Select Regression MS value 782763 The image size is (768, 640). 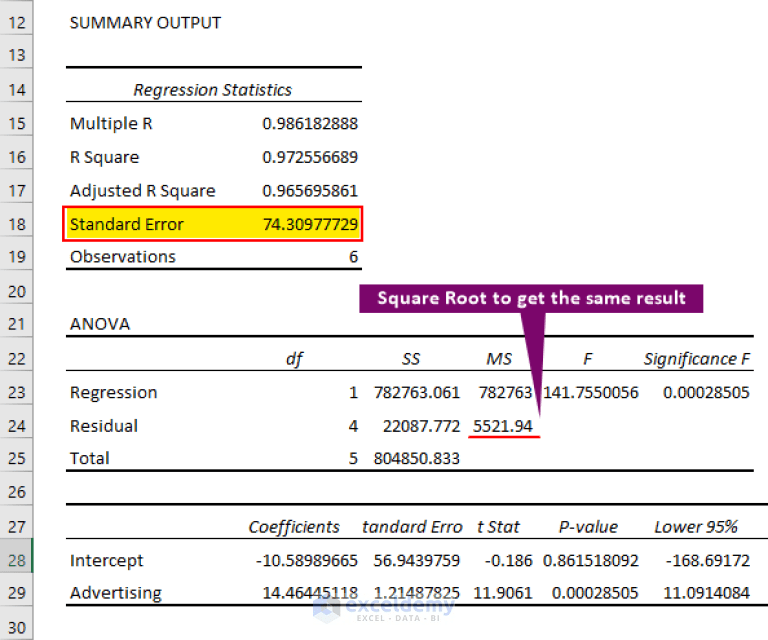click(x=505, y=393)
